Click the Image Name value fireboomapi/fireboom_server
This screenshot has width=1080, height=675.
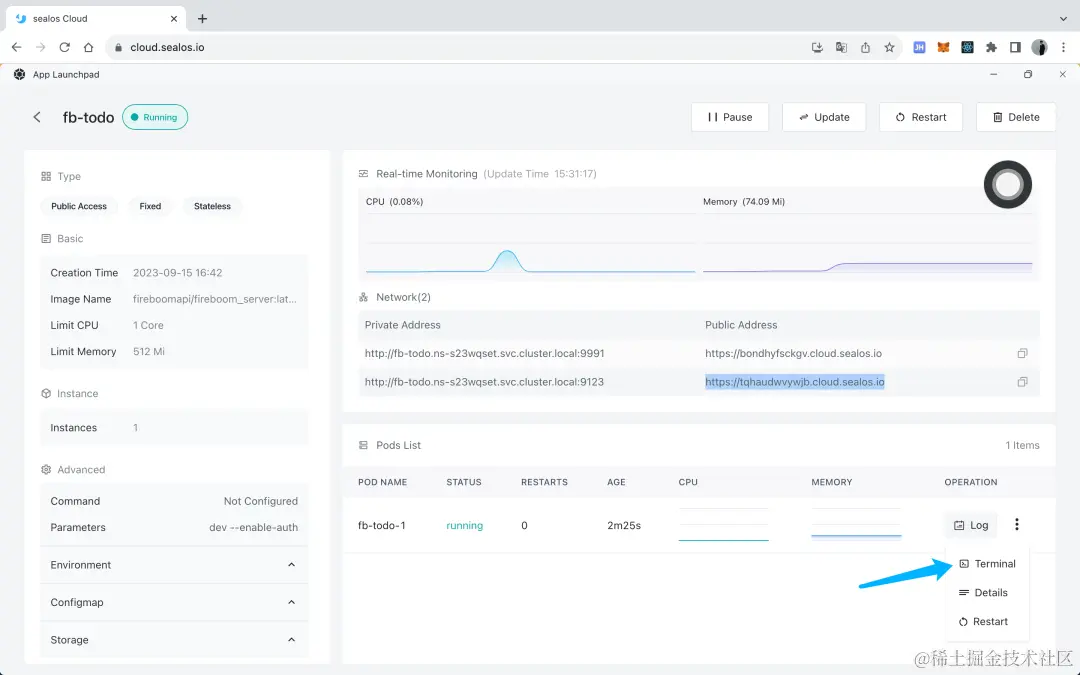click(215, 299)
